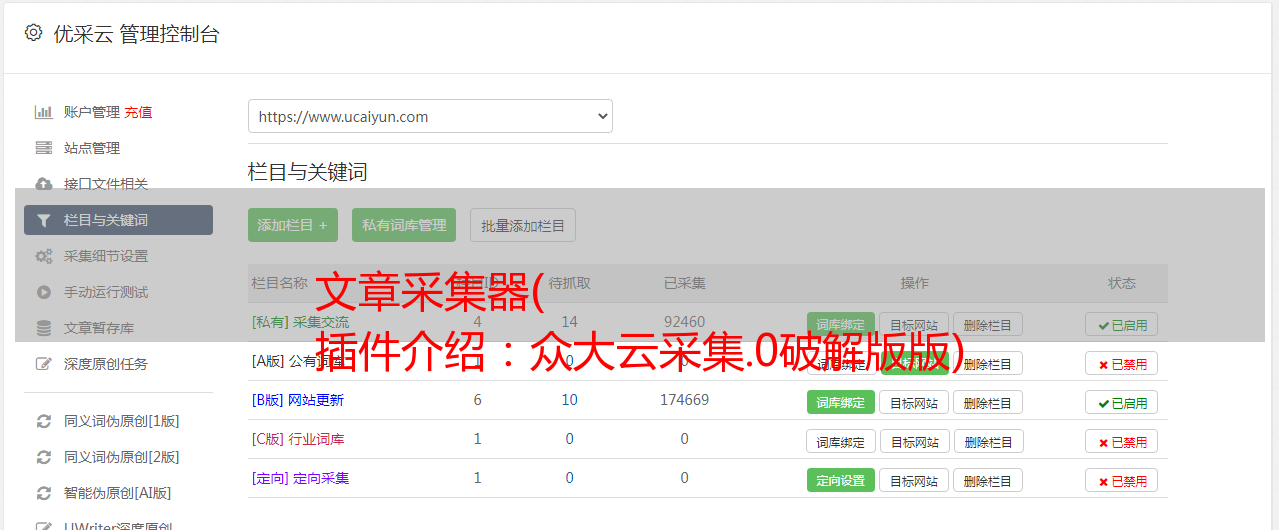1279x530 pixels.
Task: Click the count 6 in the 网站更新 row
Action: (478, 400)
